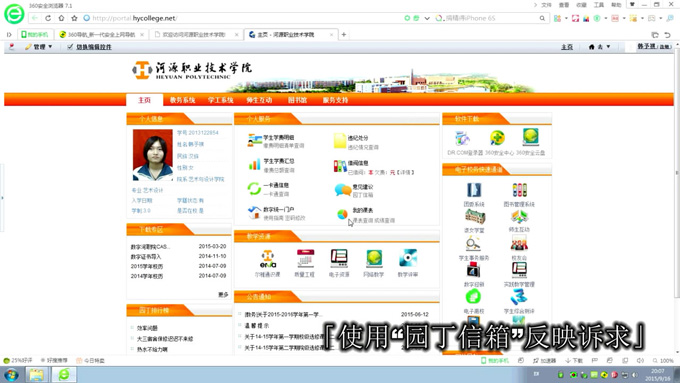Screen dimensions: 680x383
Task: Open the address bar history dropdown arrow
Action: pyautogui.click(x=427, y=18)
